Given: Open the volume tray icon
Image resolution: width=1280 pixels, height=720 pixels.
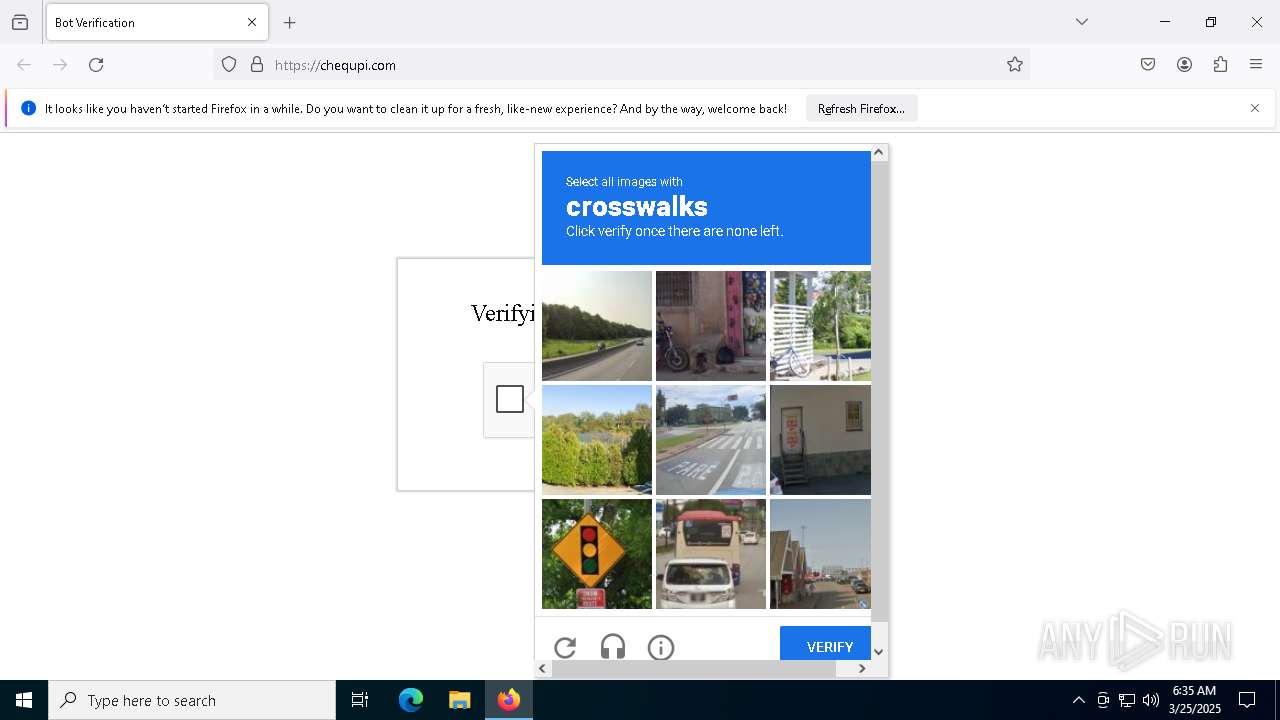Looking at the screenshot, I should [1151, 700].
